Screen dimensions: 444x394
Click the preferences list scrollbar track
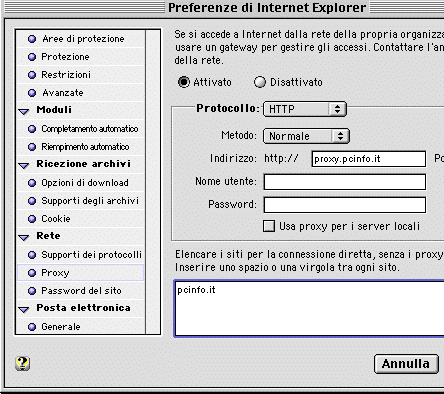153,182
